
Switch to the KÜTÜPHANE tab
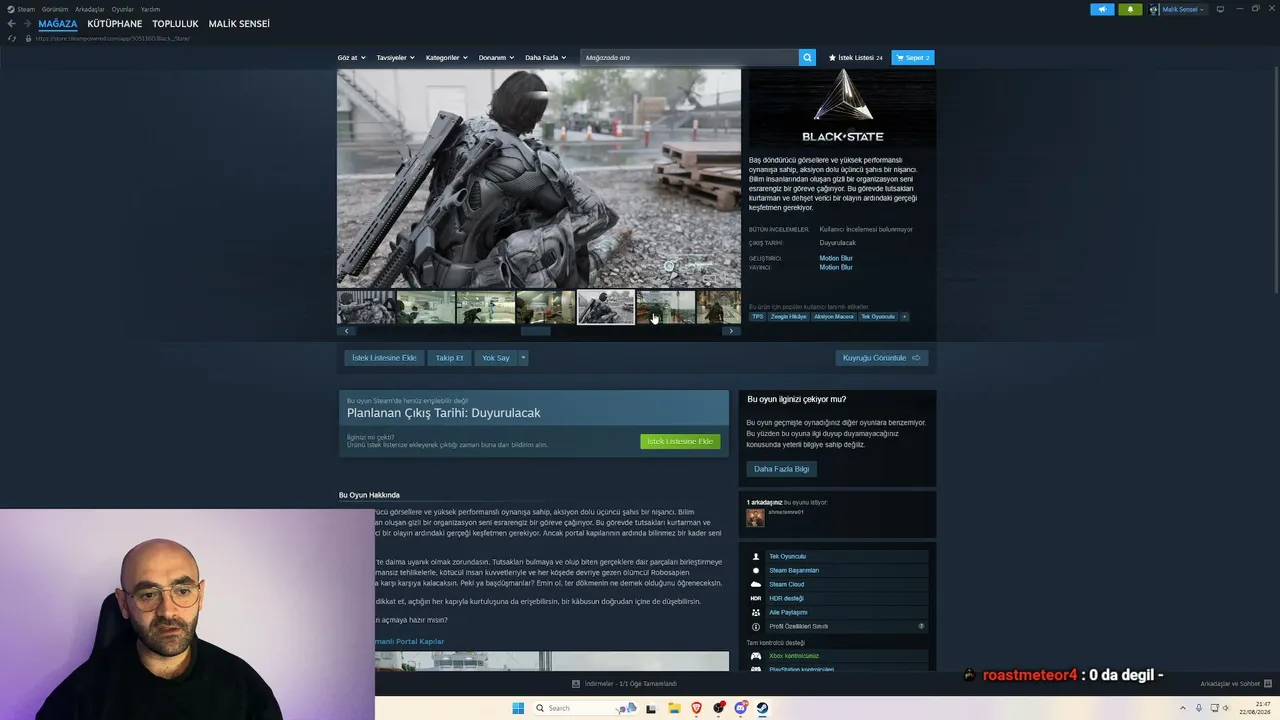115,24
